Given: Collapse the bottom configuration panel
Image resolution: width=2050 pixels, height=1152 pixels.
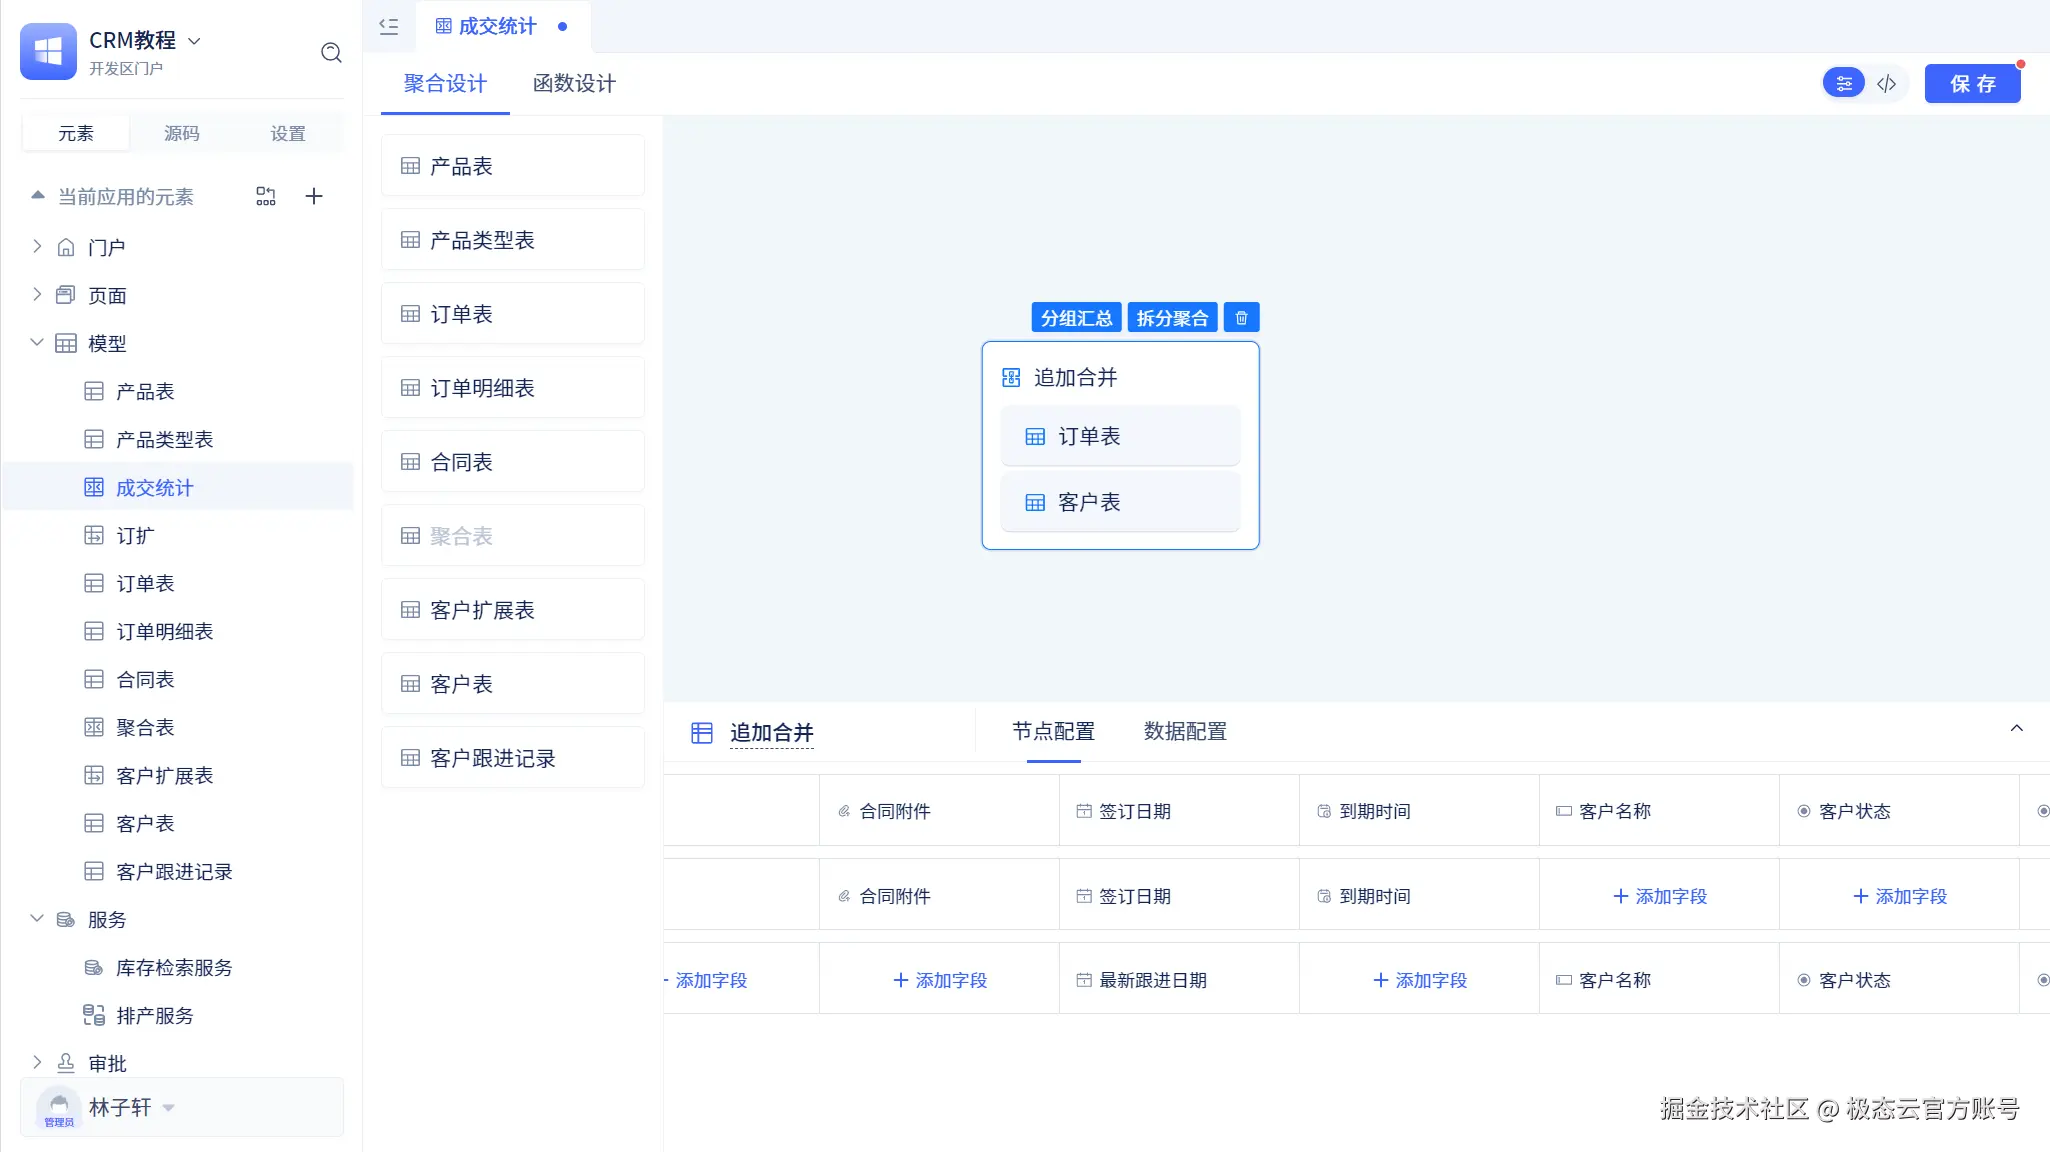Looking at the screenshot, I should point(2016,729).
